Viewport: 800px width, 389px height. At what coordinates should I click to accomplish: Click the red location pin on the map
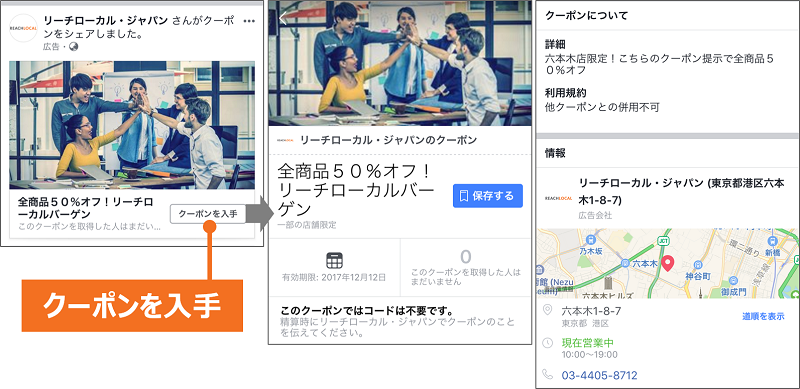pyautogui.click(x=667, y=264)
